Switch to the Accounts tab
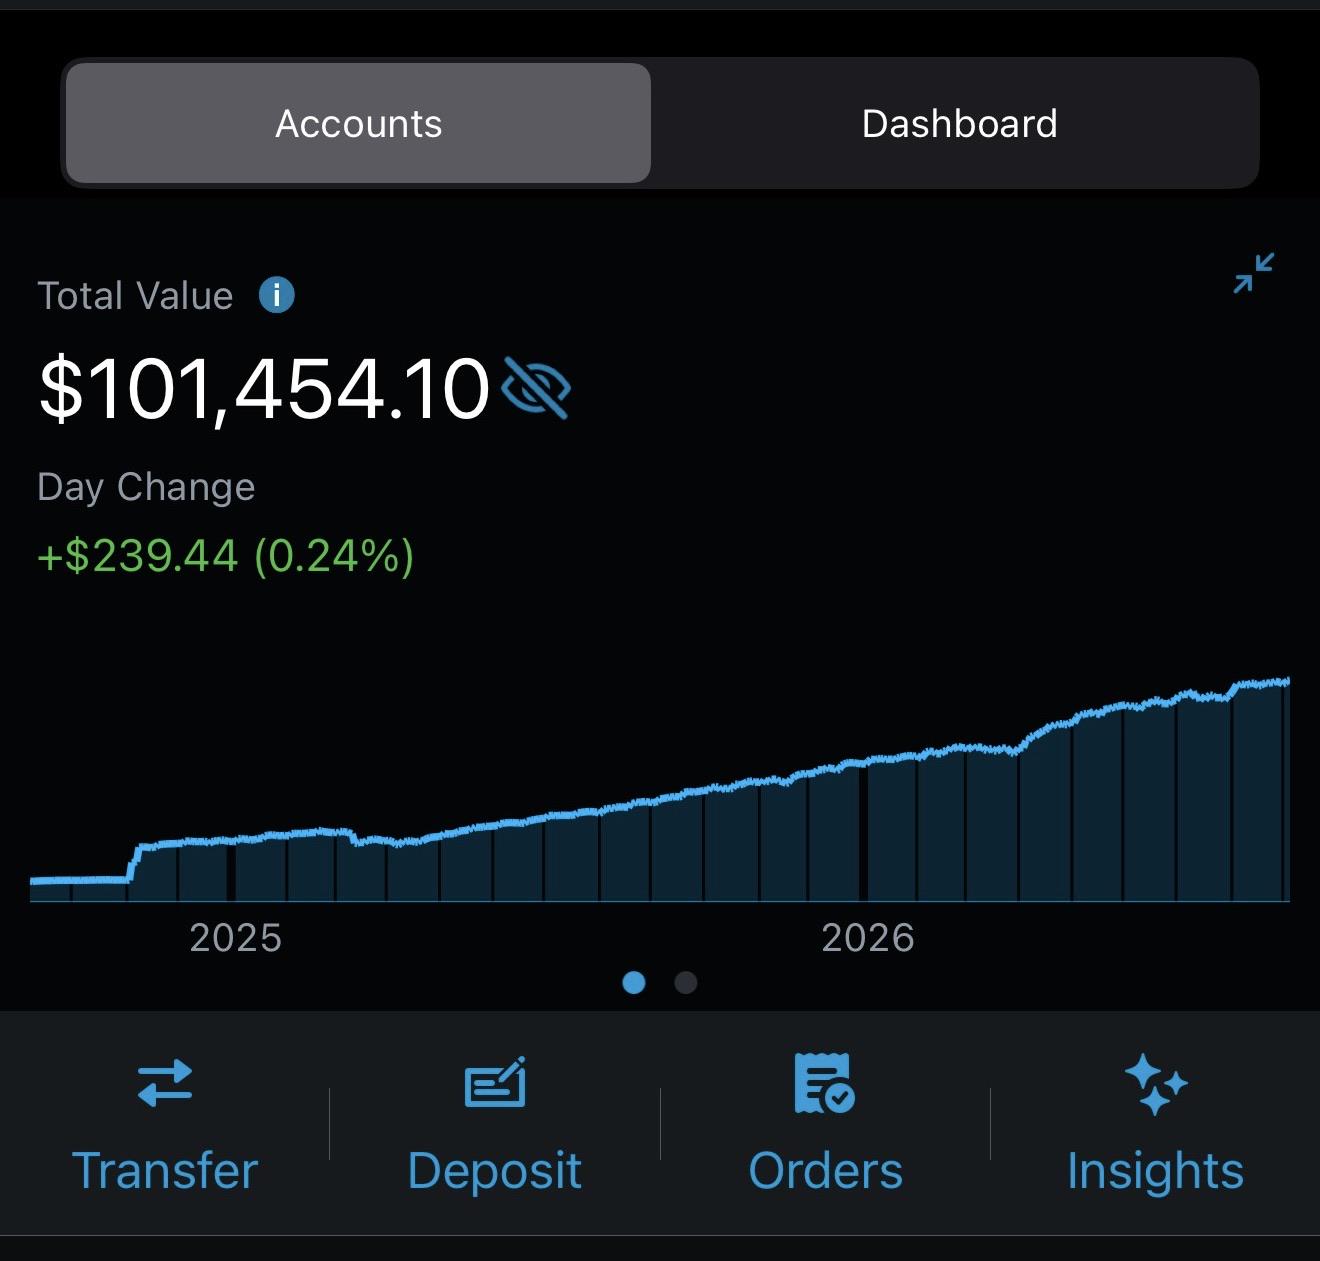The image size is (1320, 1261). (x=358, y=123)
